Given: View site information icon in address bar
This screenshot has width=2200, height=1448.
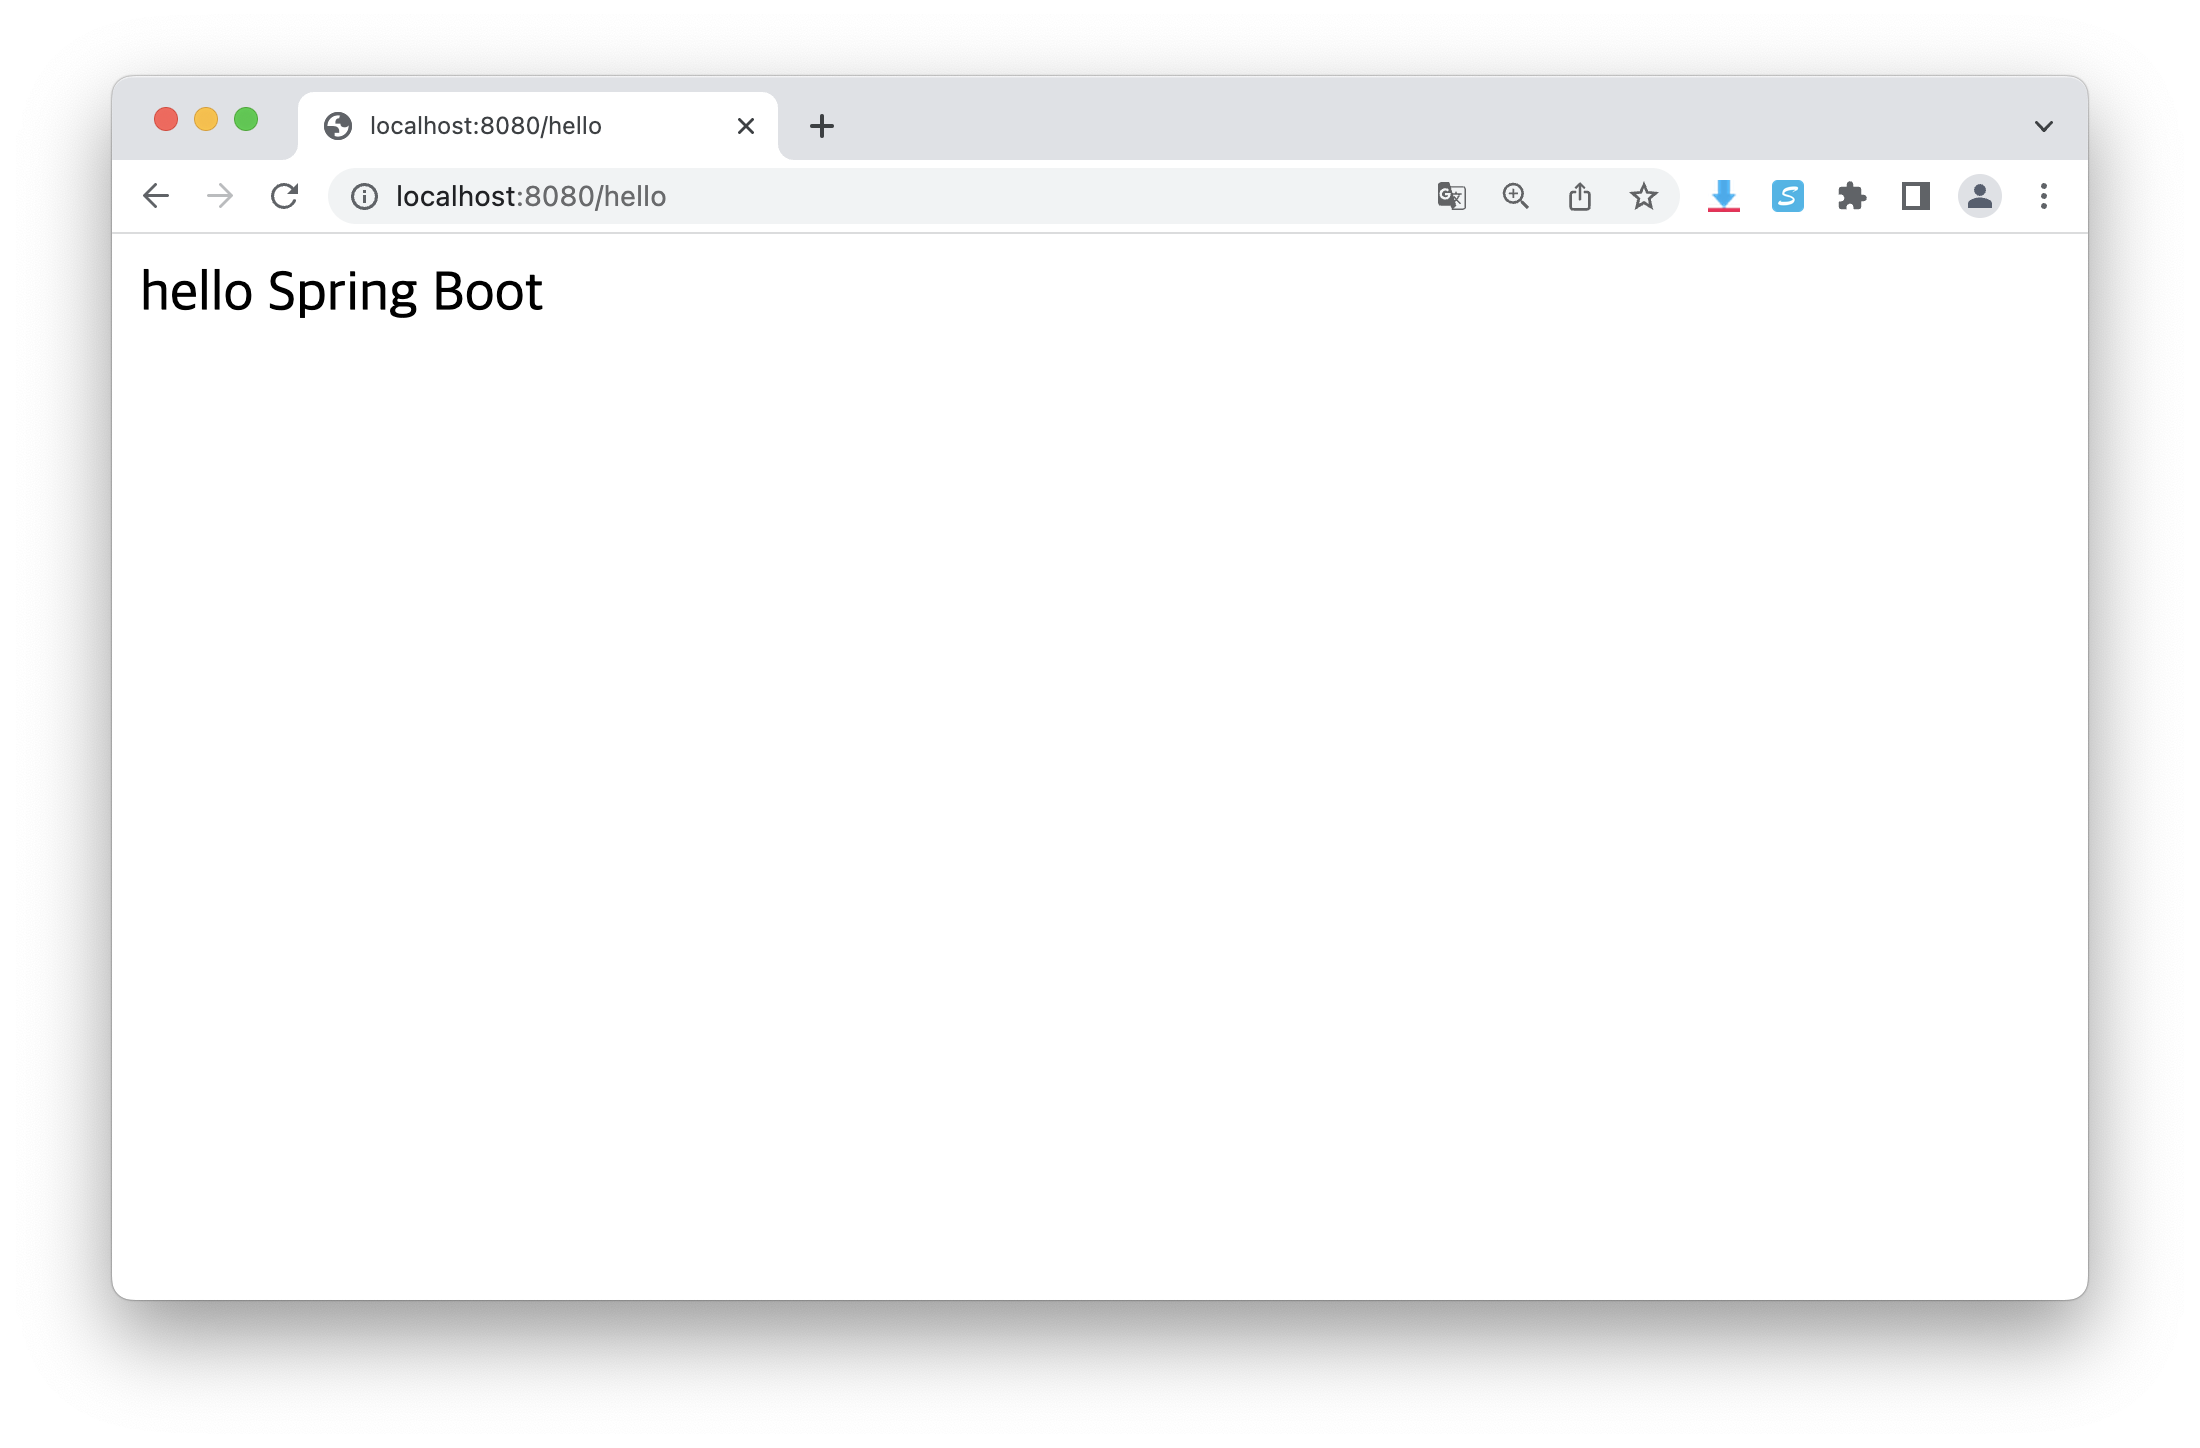Looking at the screenshot, I should point(365,196).
